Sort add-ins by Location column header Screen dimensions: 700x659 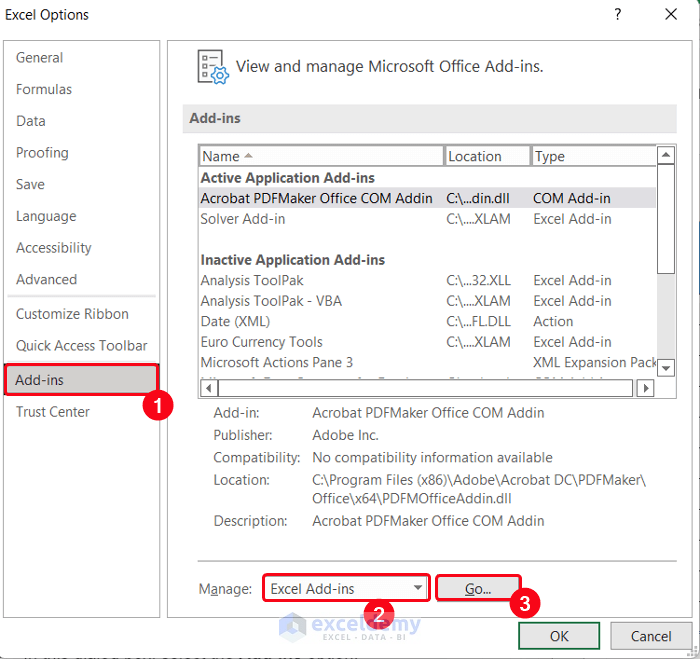pos(487,156)
